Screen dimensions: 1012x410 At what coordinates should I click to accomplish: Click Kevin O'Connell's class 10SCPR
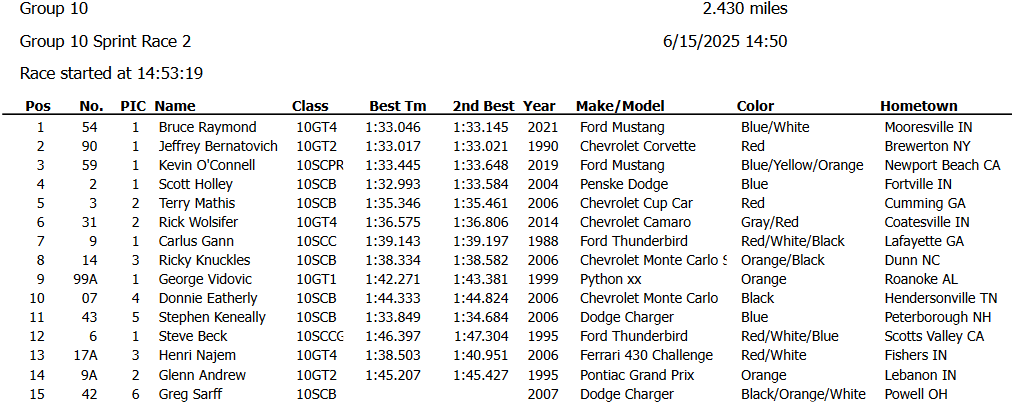319,165
